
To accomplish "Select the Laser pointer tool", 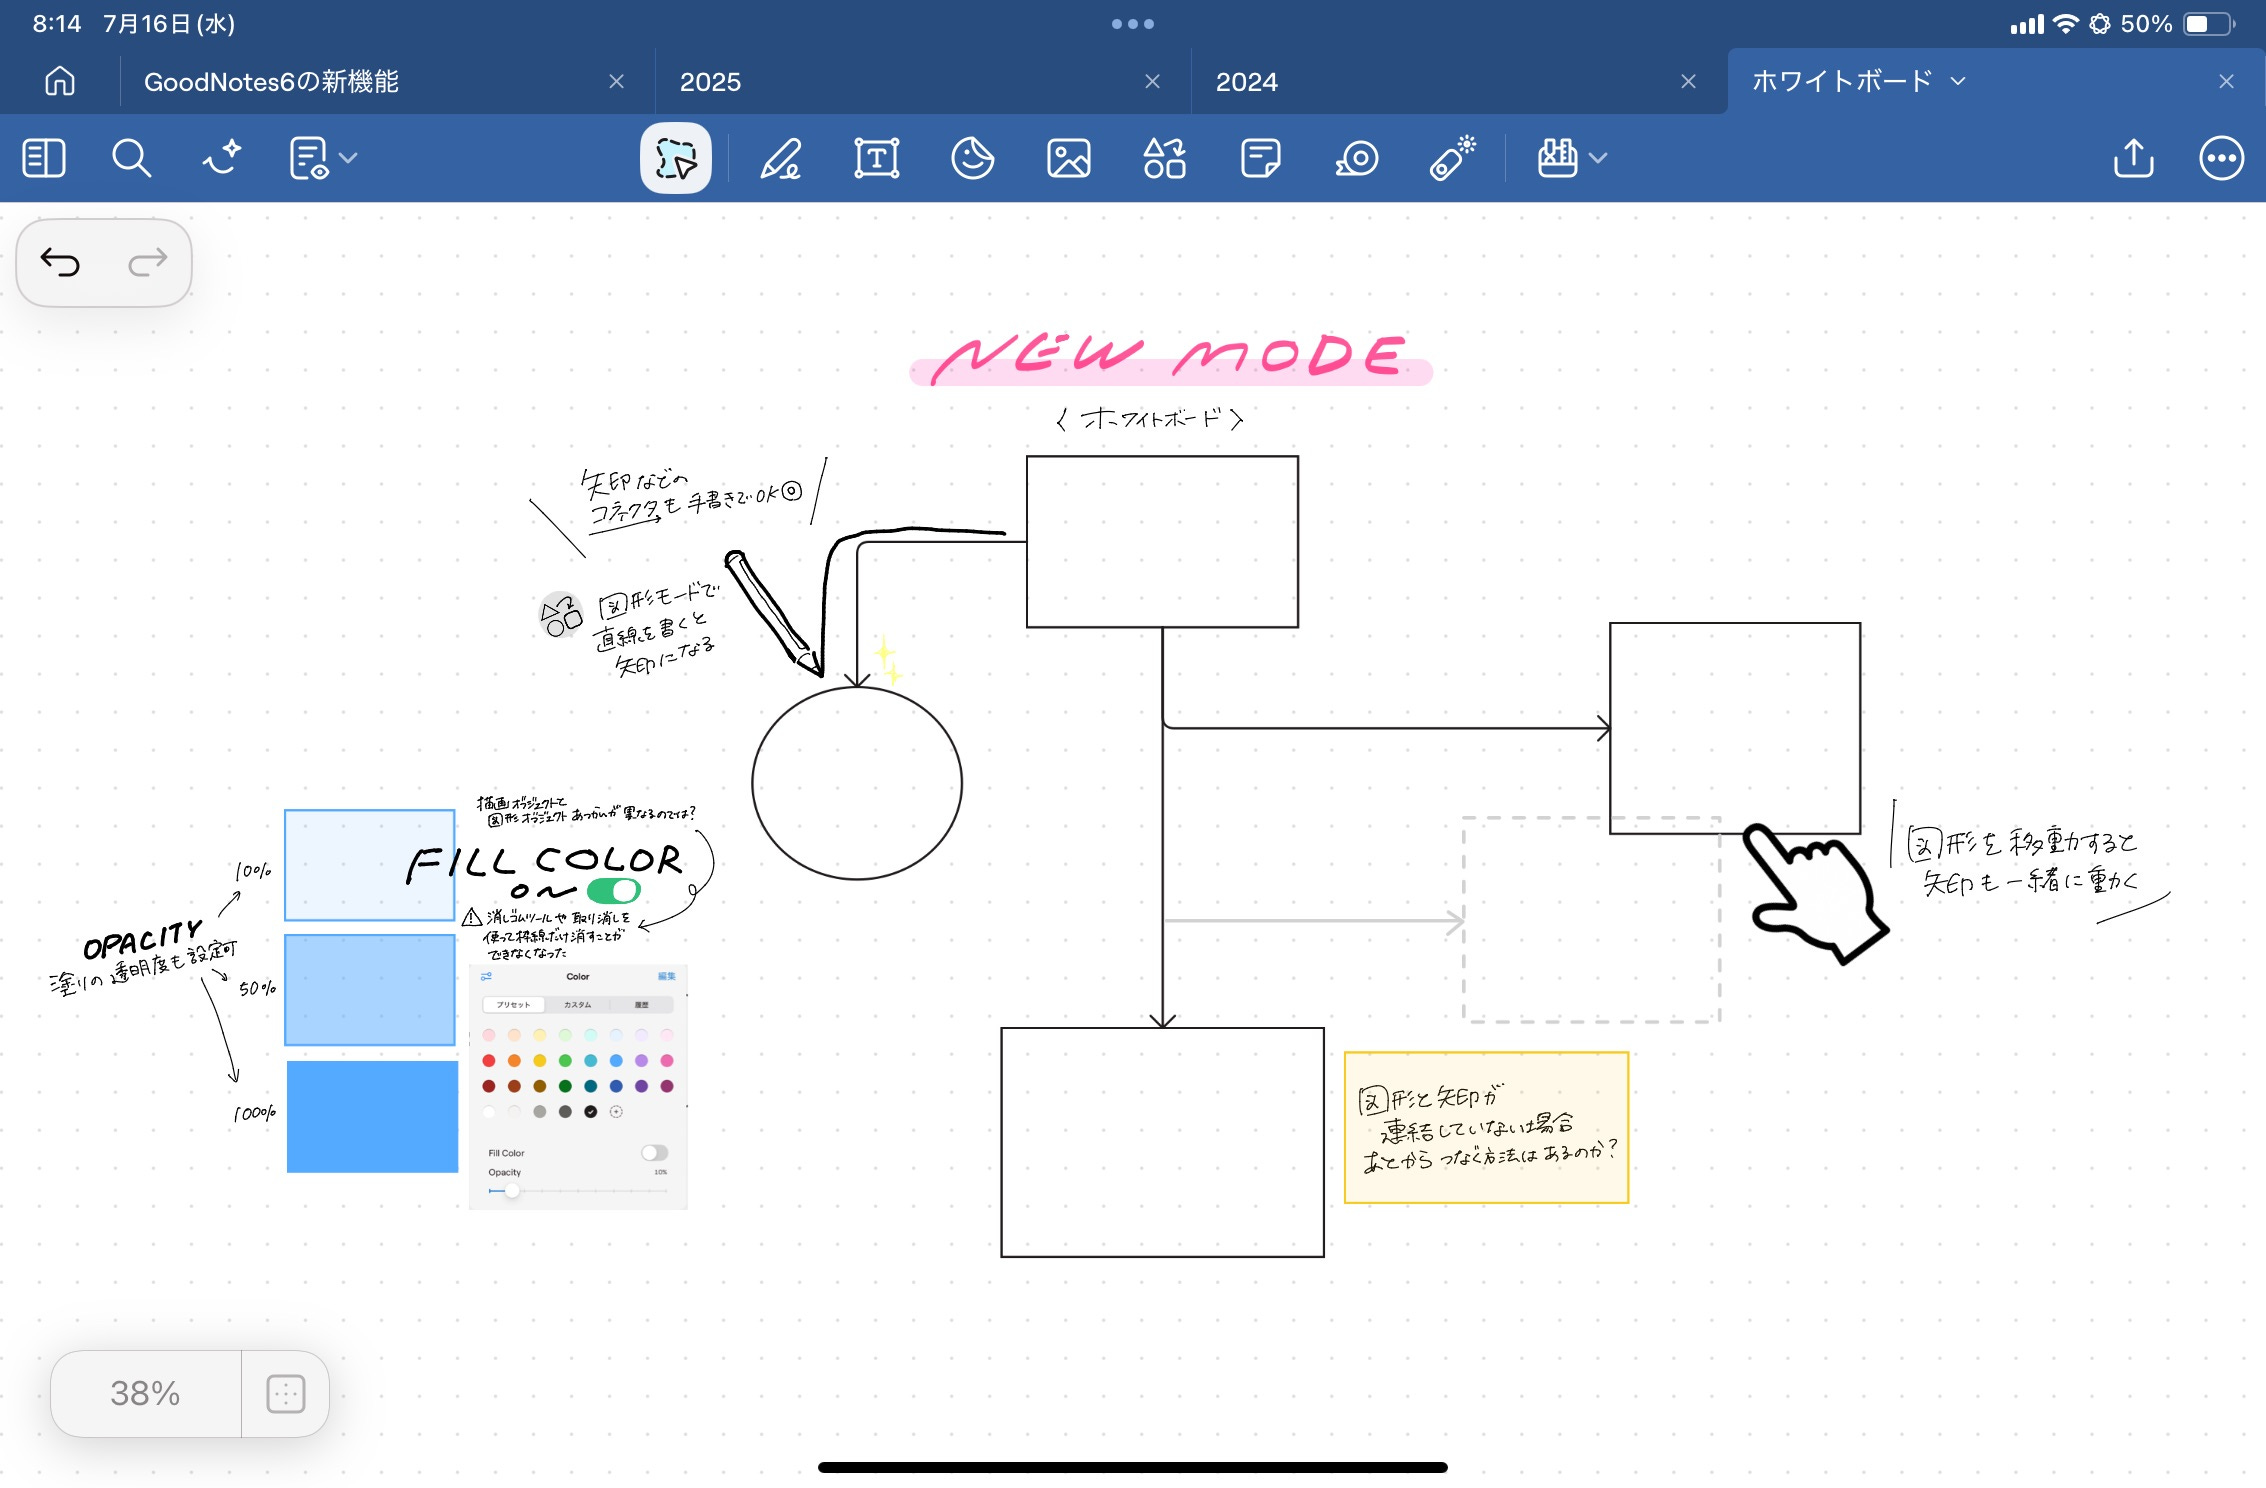I will (1452, 158).
